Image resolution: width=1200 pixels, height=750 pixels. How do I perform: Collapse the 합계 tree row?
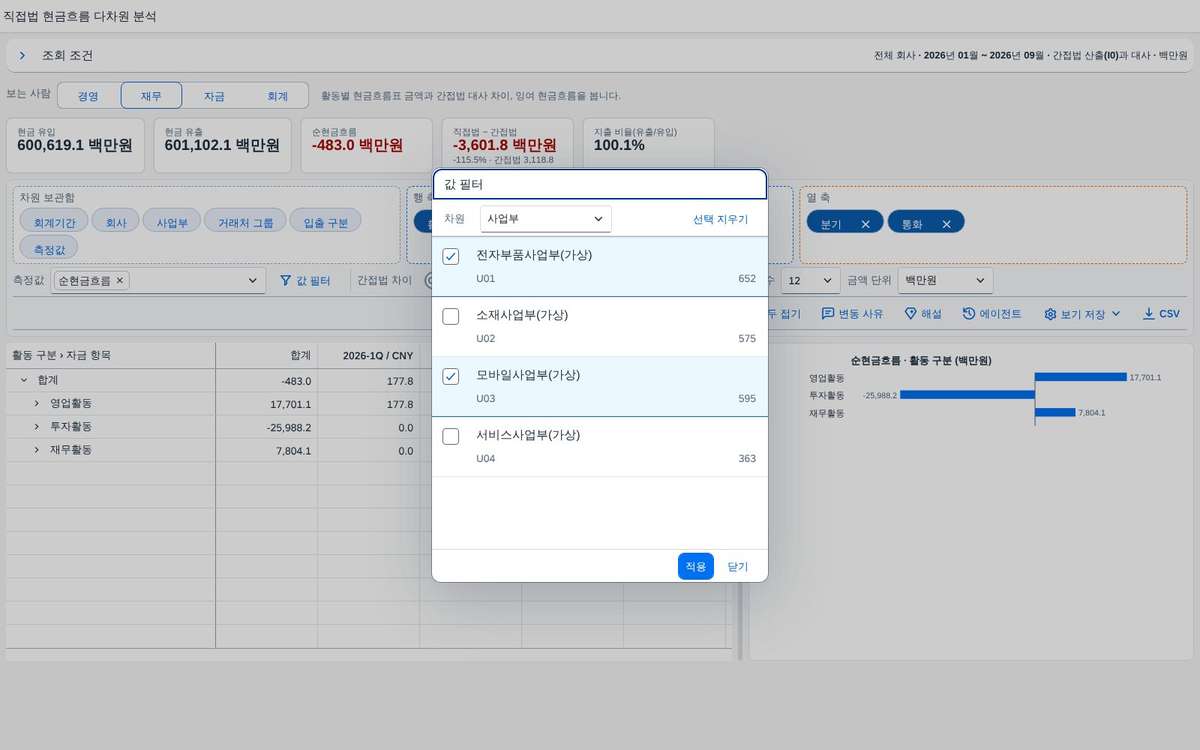(x=23, y=381)
